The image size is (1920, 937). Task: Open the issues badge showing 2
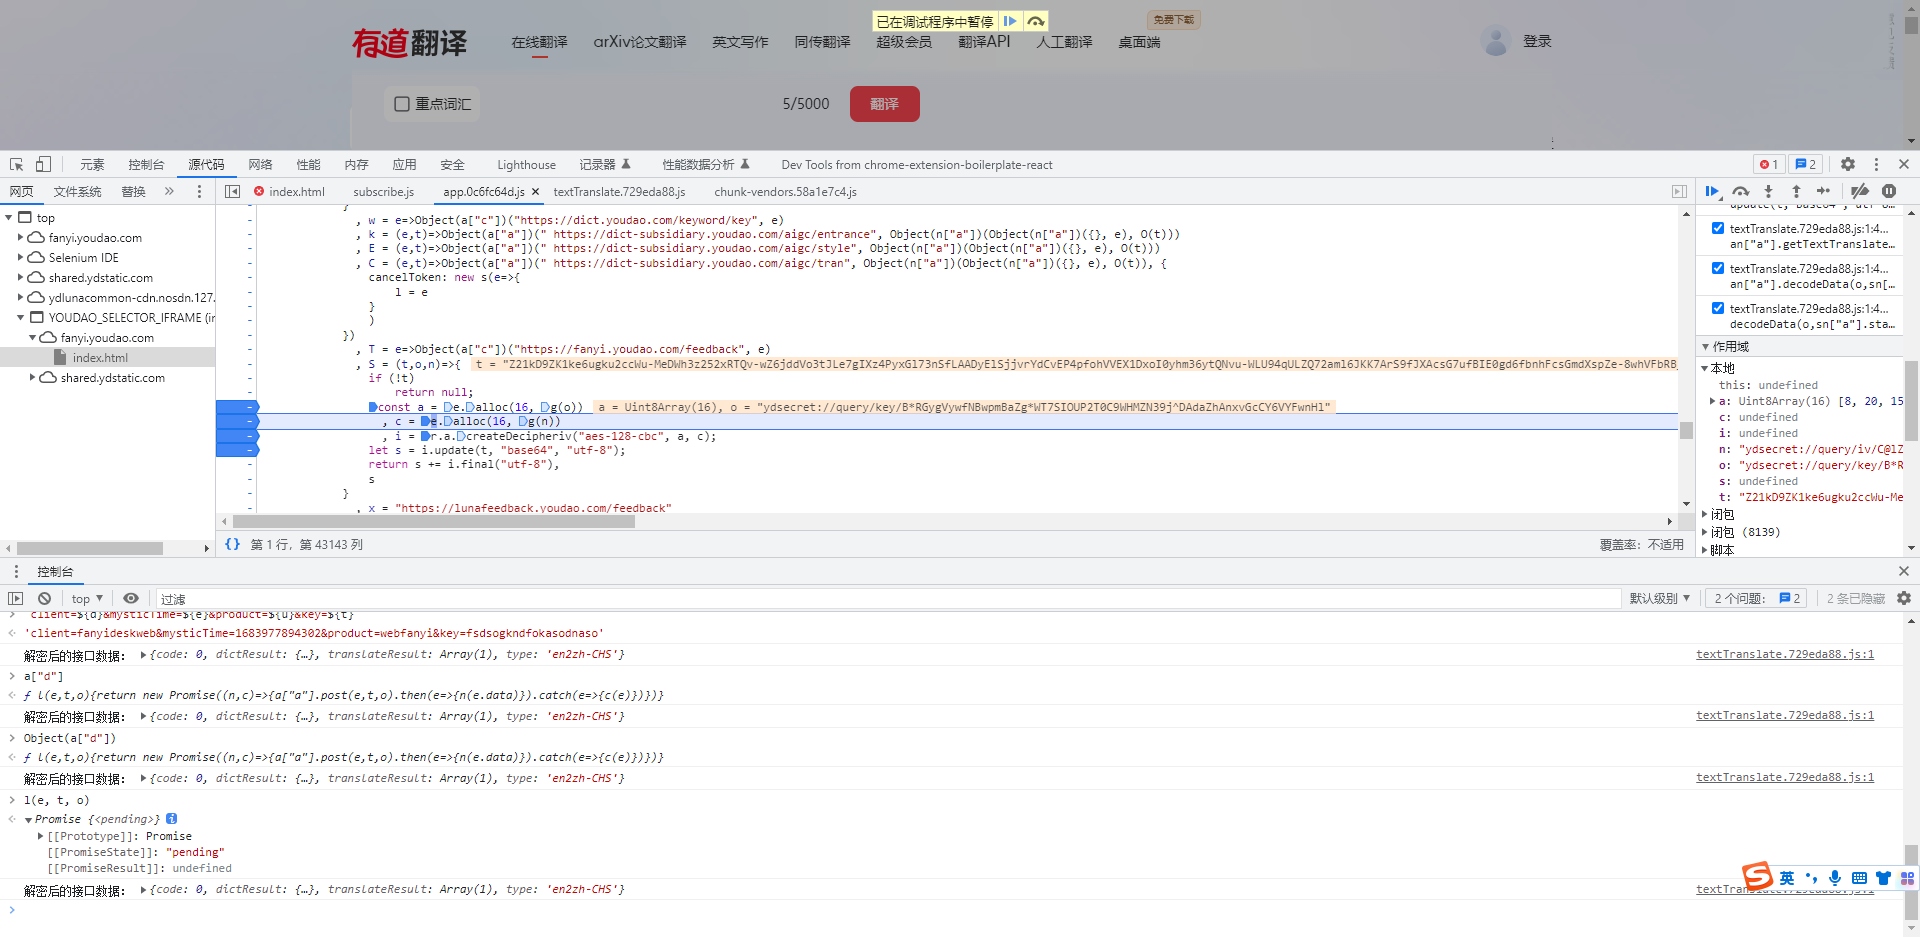[x=1806, y=164]
